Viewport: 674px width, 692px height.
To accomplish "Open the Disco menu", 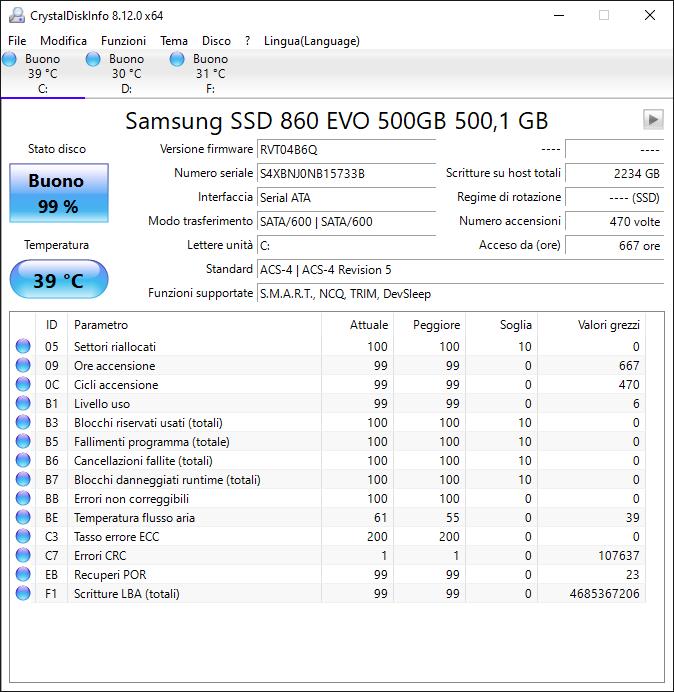I will (x=216, y=41).
